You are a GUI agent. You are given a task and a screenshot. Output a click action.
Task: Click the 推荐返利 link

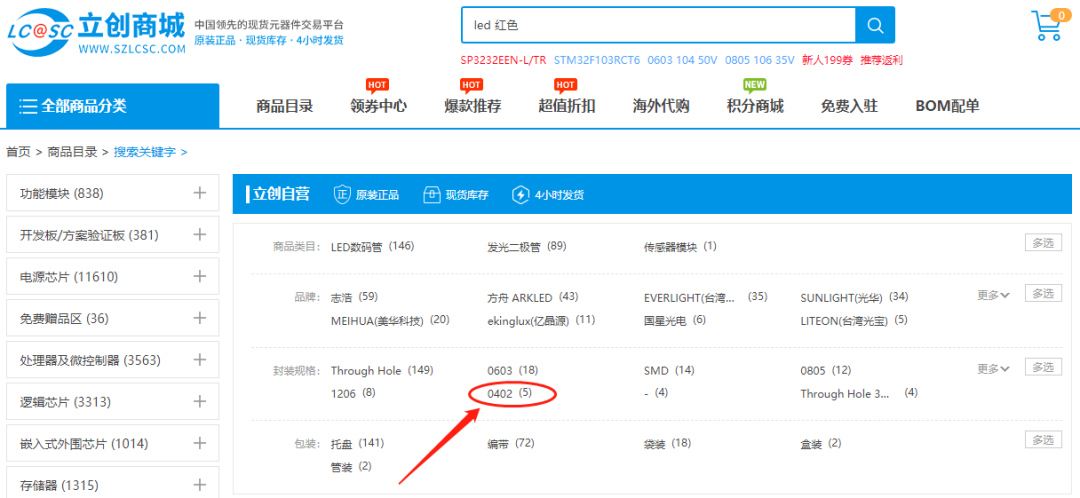coord(881,60)
